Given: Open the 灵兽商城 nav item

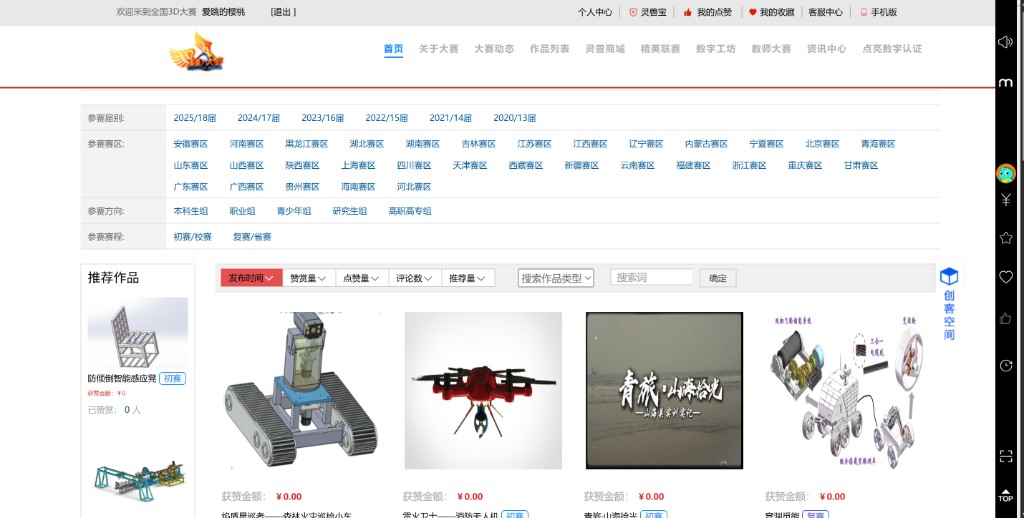Looking at the screenshot, I should (605, 48).
